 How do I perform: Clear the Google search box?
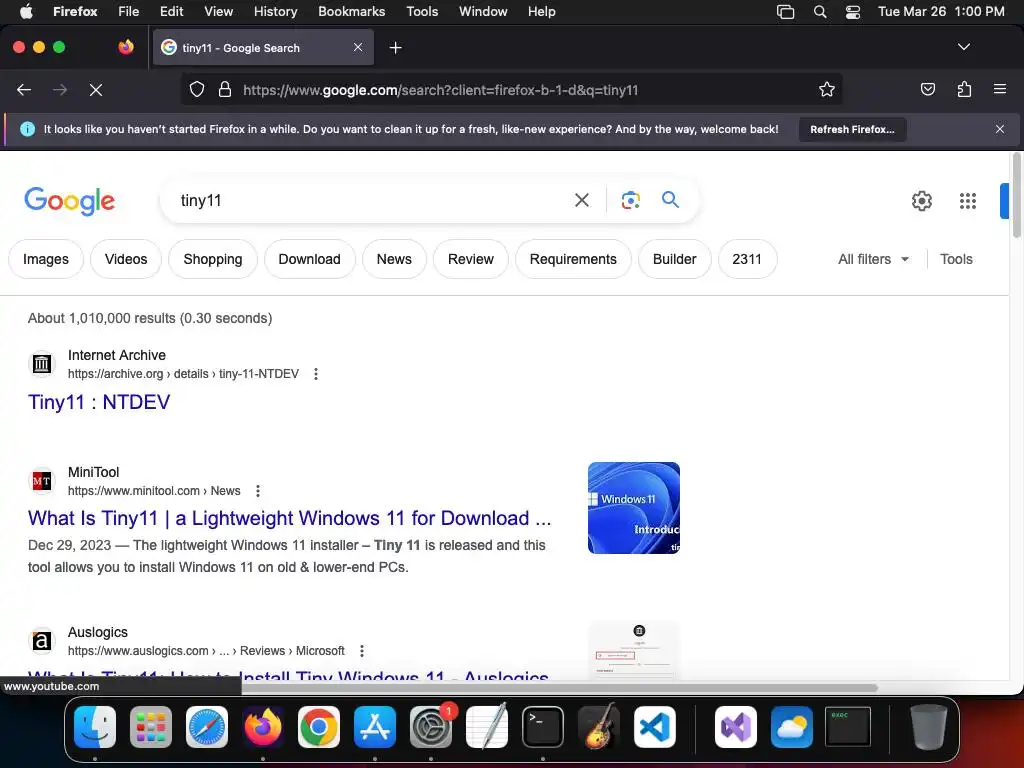pyautogui.click(x=581, y=200)
